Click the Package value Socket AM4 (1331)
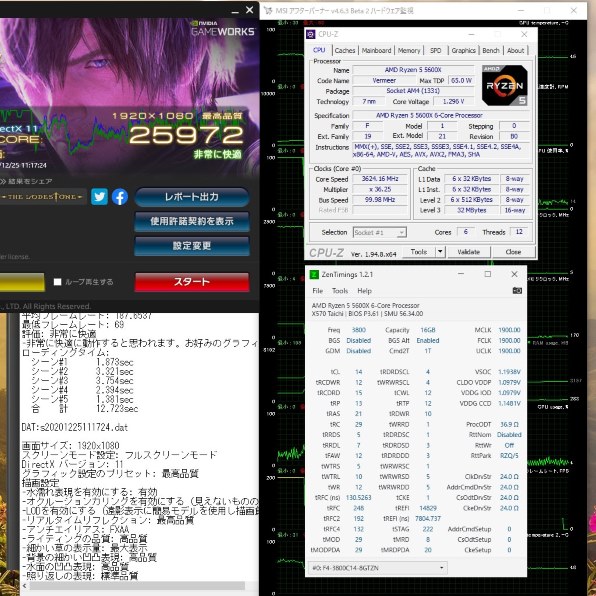Screen dimensions: 596x596 413,91
